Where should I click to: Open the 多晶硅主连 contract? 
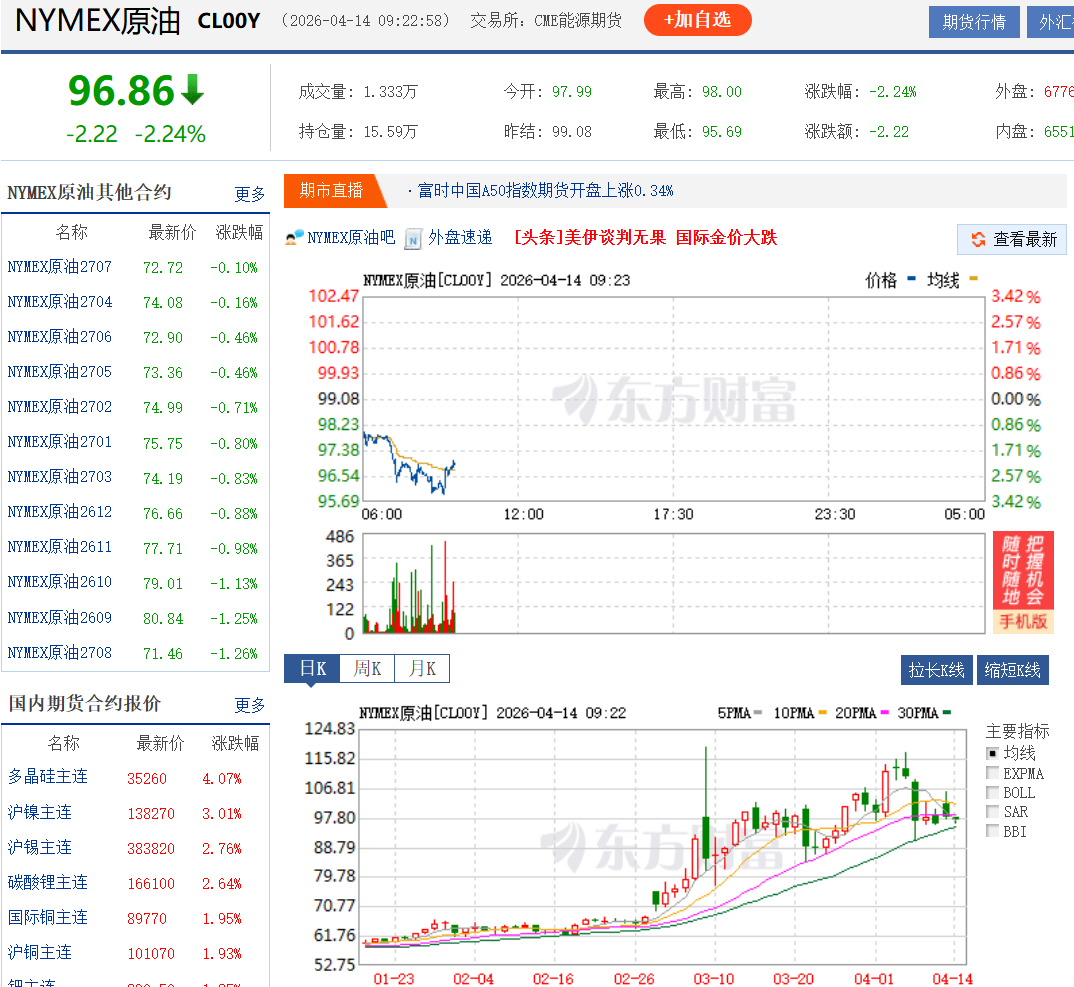pyautogui.click(x=48, y=777)
